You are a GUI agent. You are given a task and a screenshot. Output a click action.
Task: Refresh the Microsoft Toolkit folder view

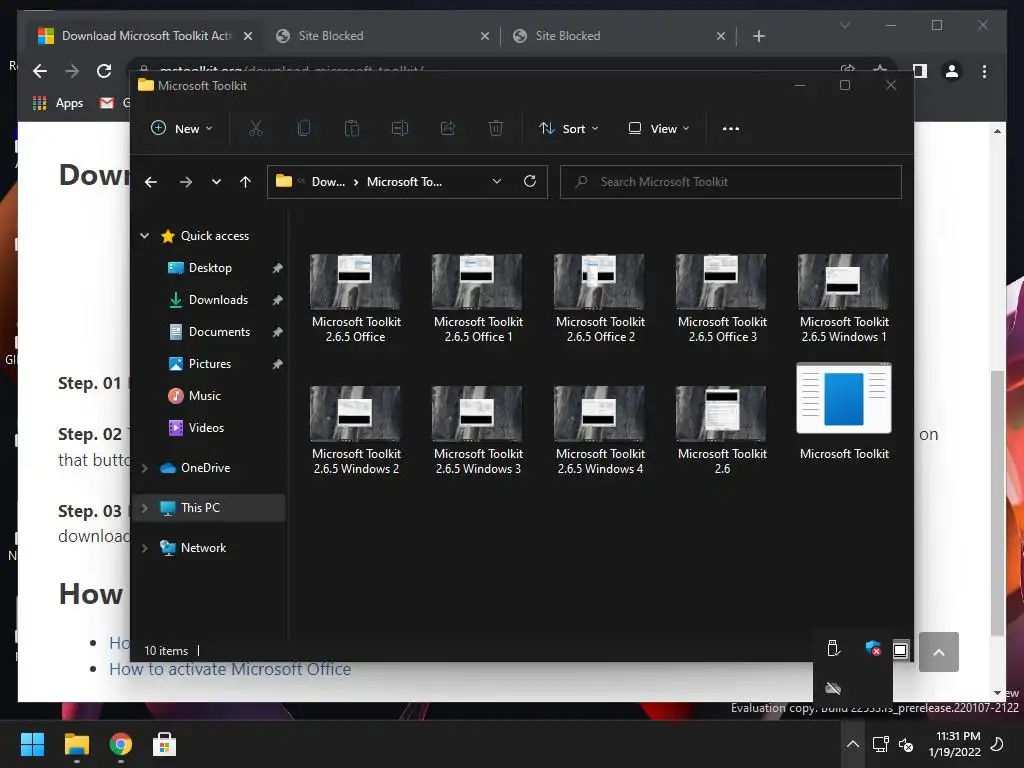click(530, 181)
